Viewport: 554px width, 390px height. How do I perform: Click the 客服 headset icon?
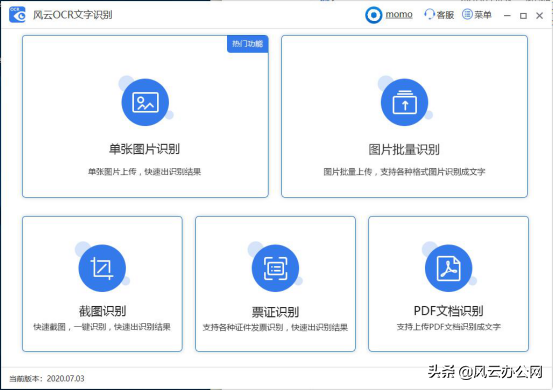point(429,14)
